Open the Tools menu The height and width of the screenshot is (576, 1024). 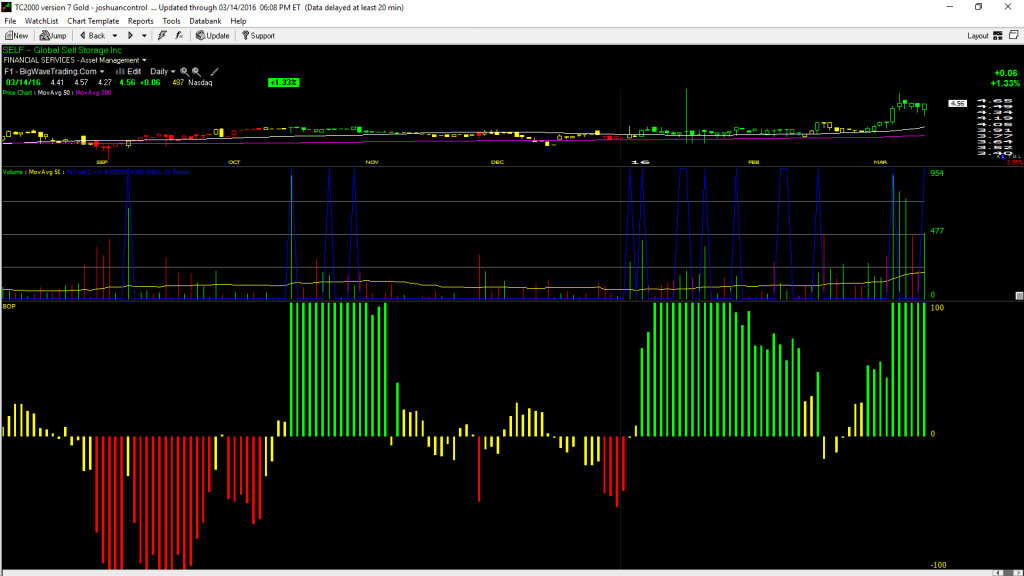click(171, 21)
